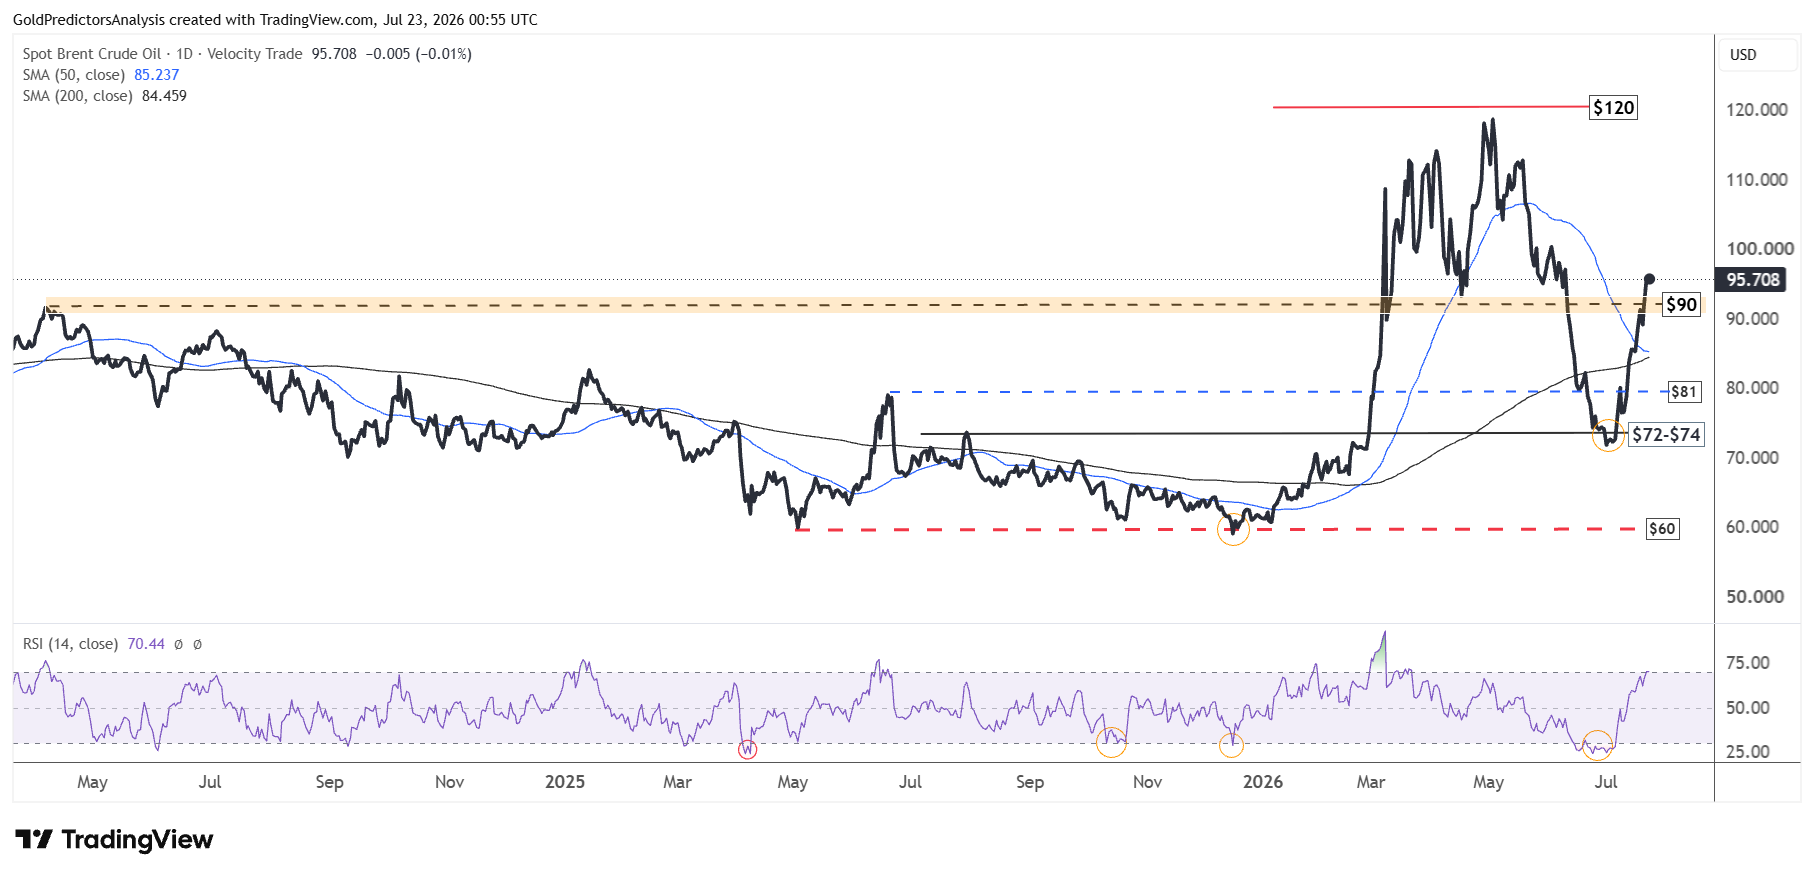The width and height of the screenshot is (1814, 877).
Task: Select the $72-$74 support label
Action: [x=1666, y=435]
